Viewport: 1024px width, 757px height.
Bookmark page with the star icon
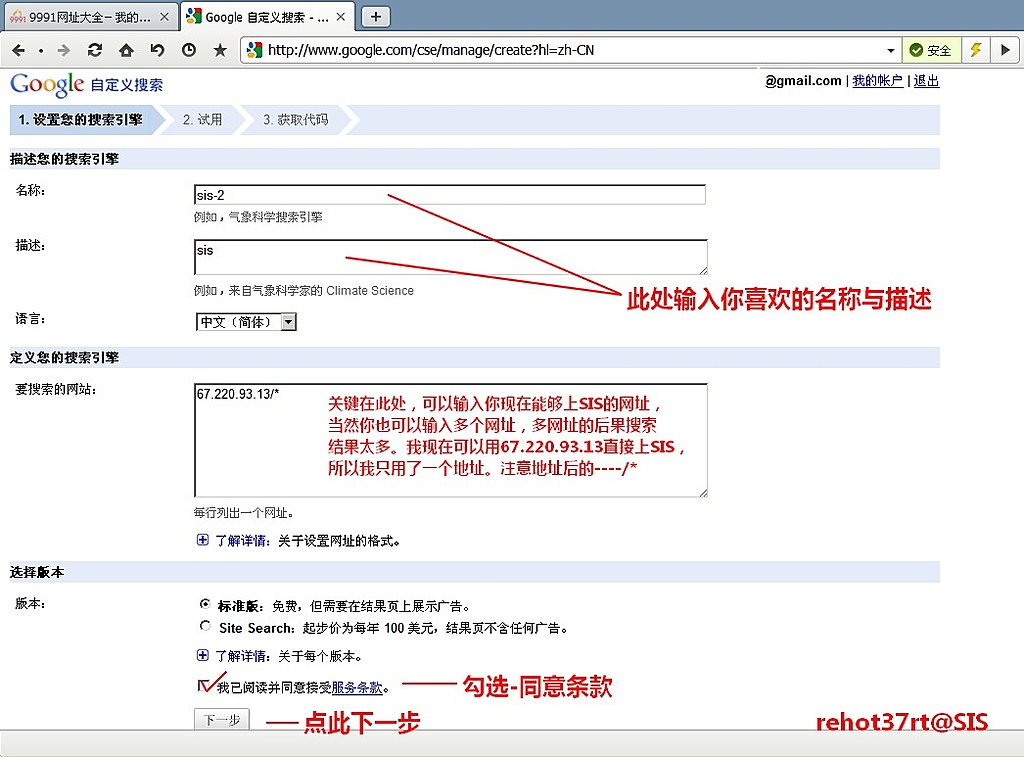(220, 50)
